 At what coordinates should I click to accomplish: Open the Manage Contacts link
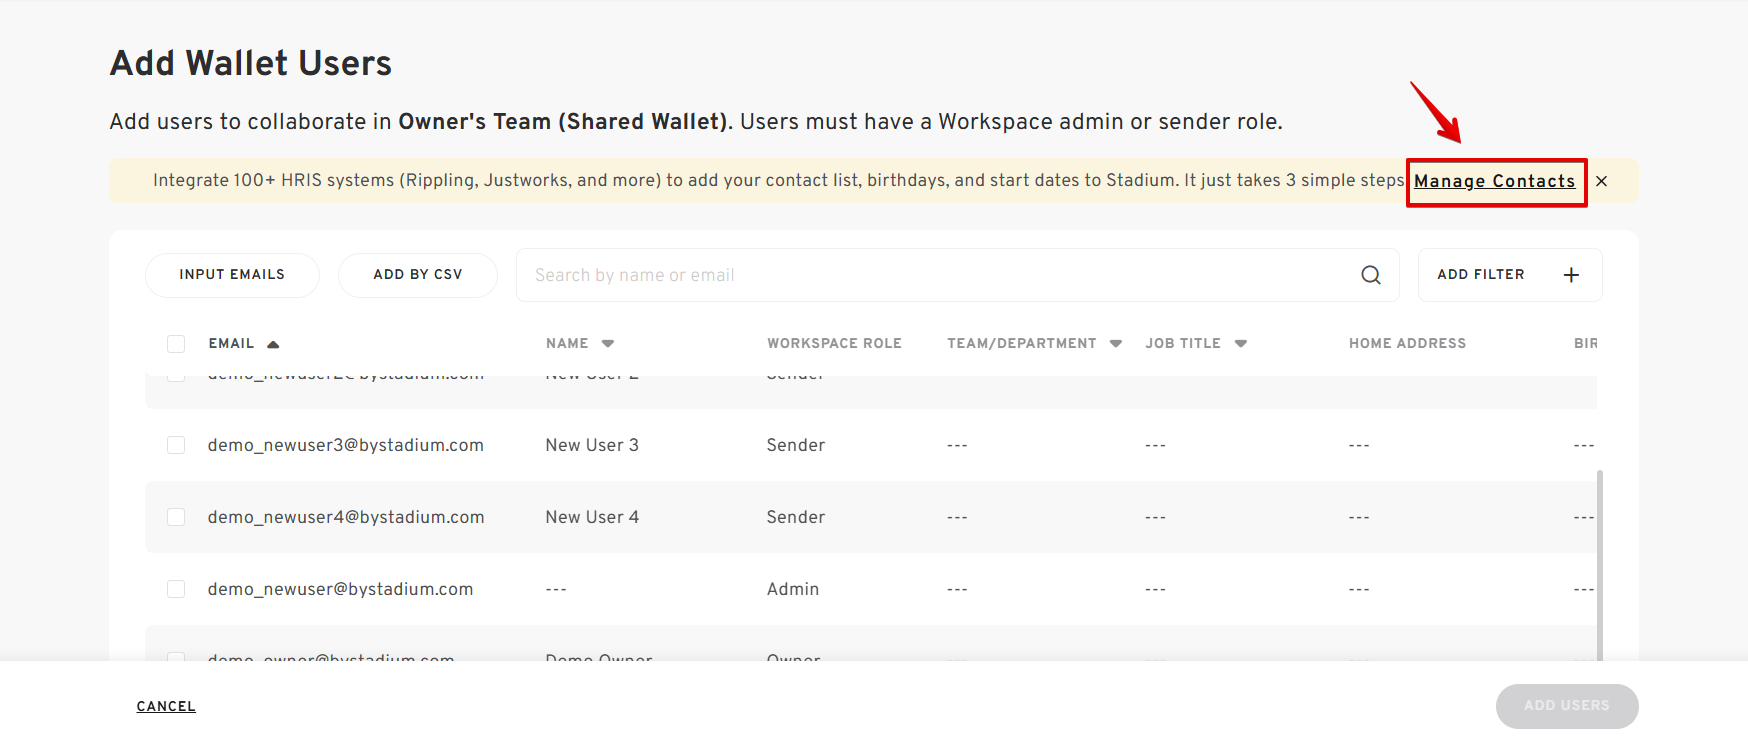(1494, 181)
